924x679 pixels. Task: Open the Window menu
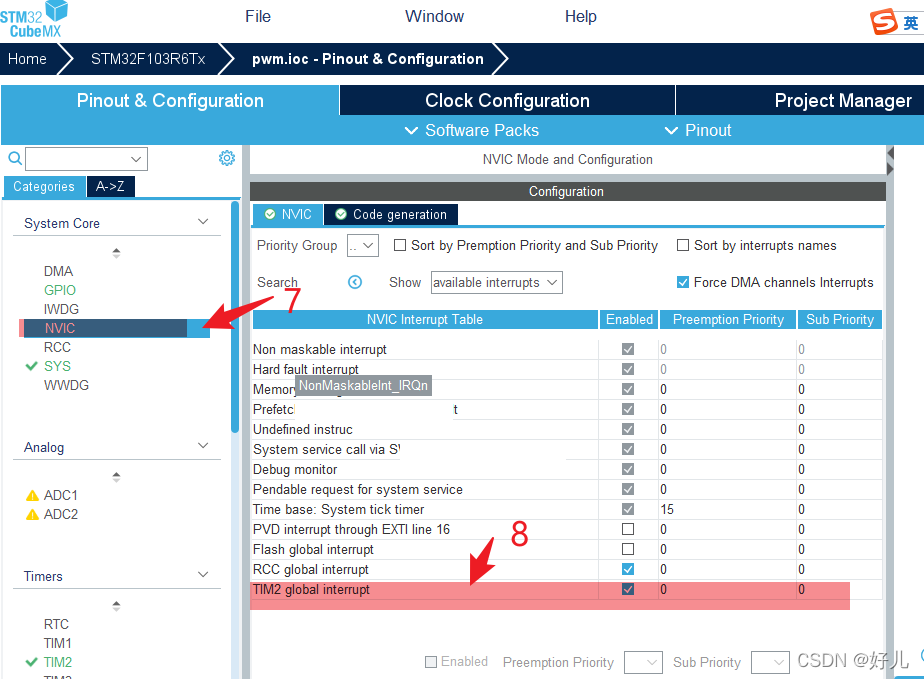point(434,17)
